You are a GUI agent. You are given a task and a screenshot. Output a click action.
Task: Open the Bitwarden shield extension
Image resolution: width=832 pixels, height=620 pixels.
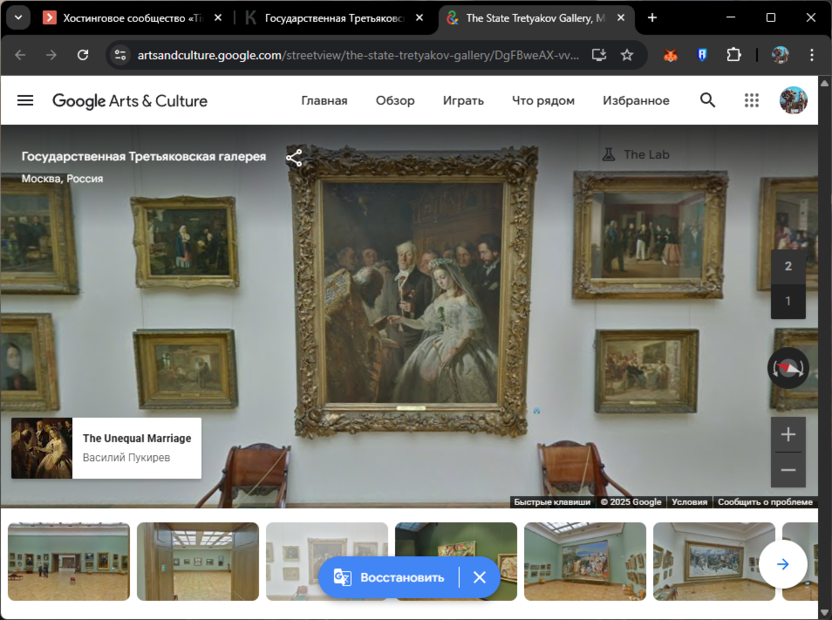pyautogui.click(x=701, y=55)
